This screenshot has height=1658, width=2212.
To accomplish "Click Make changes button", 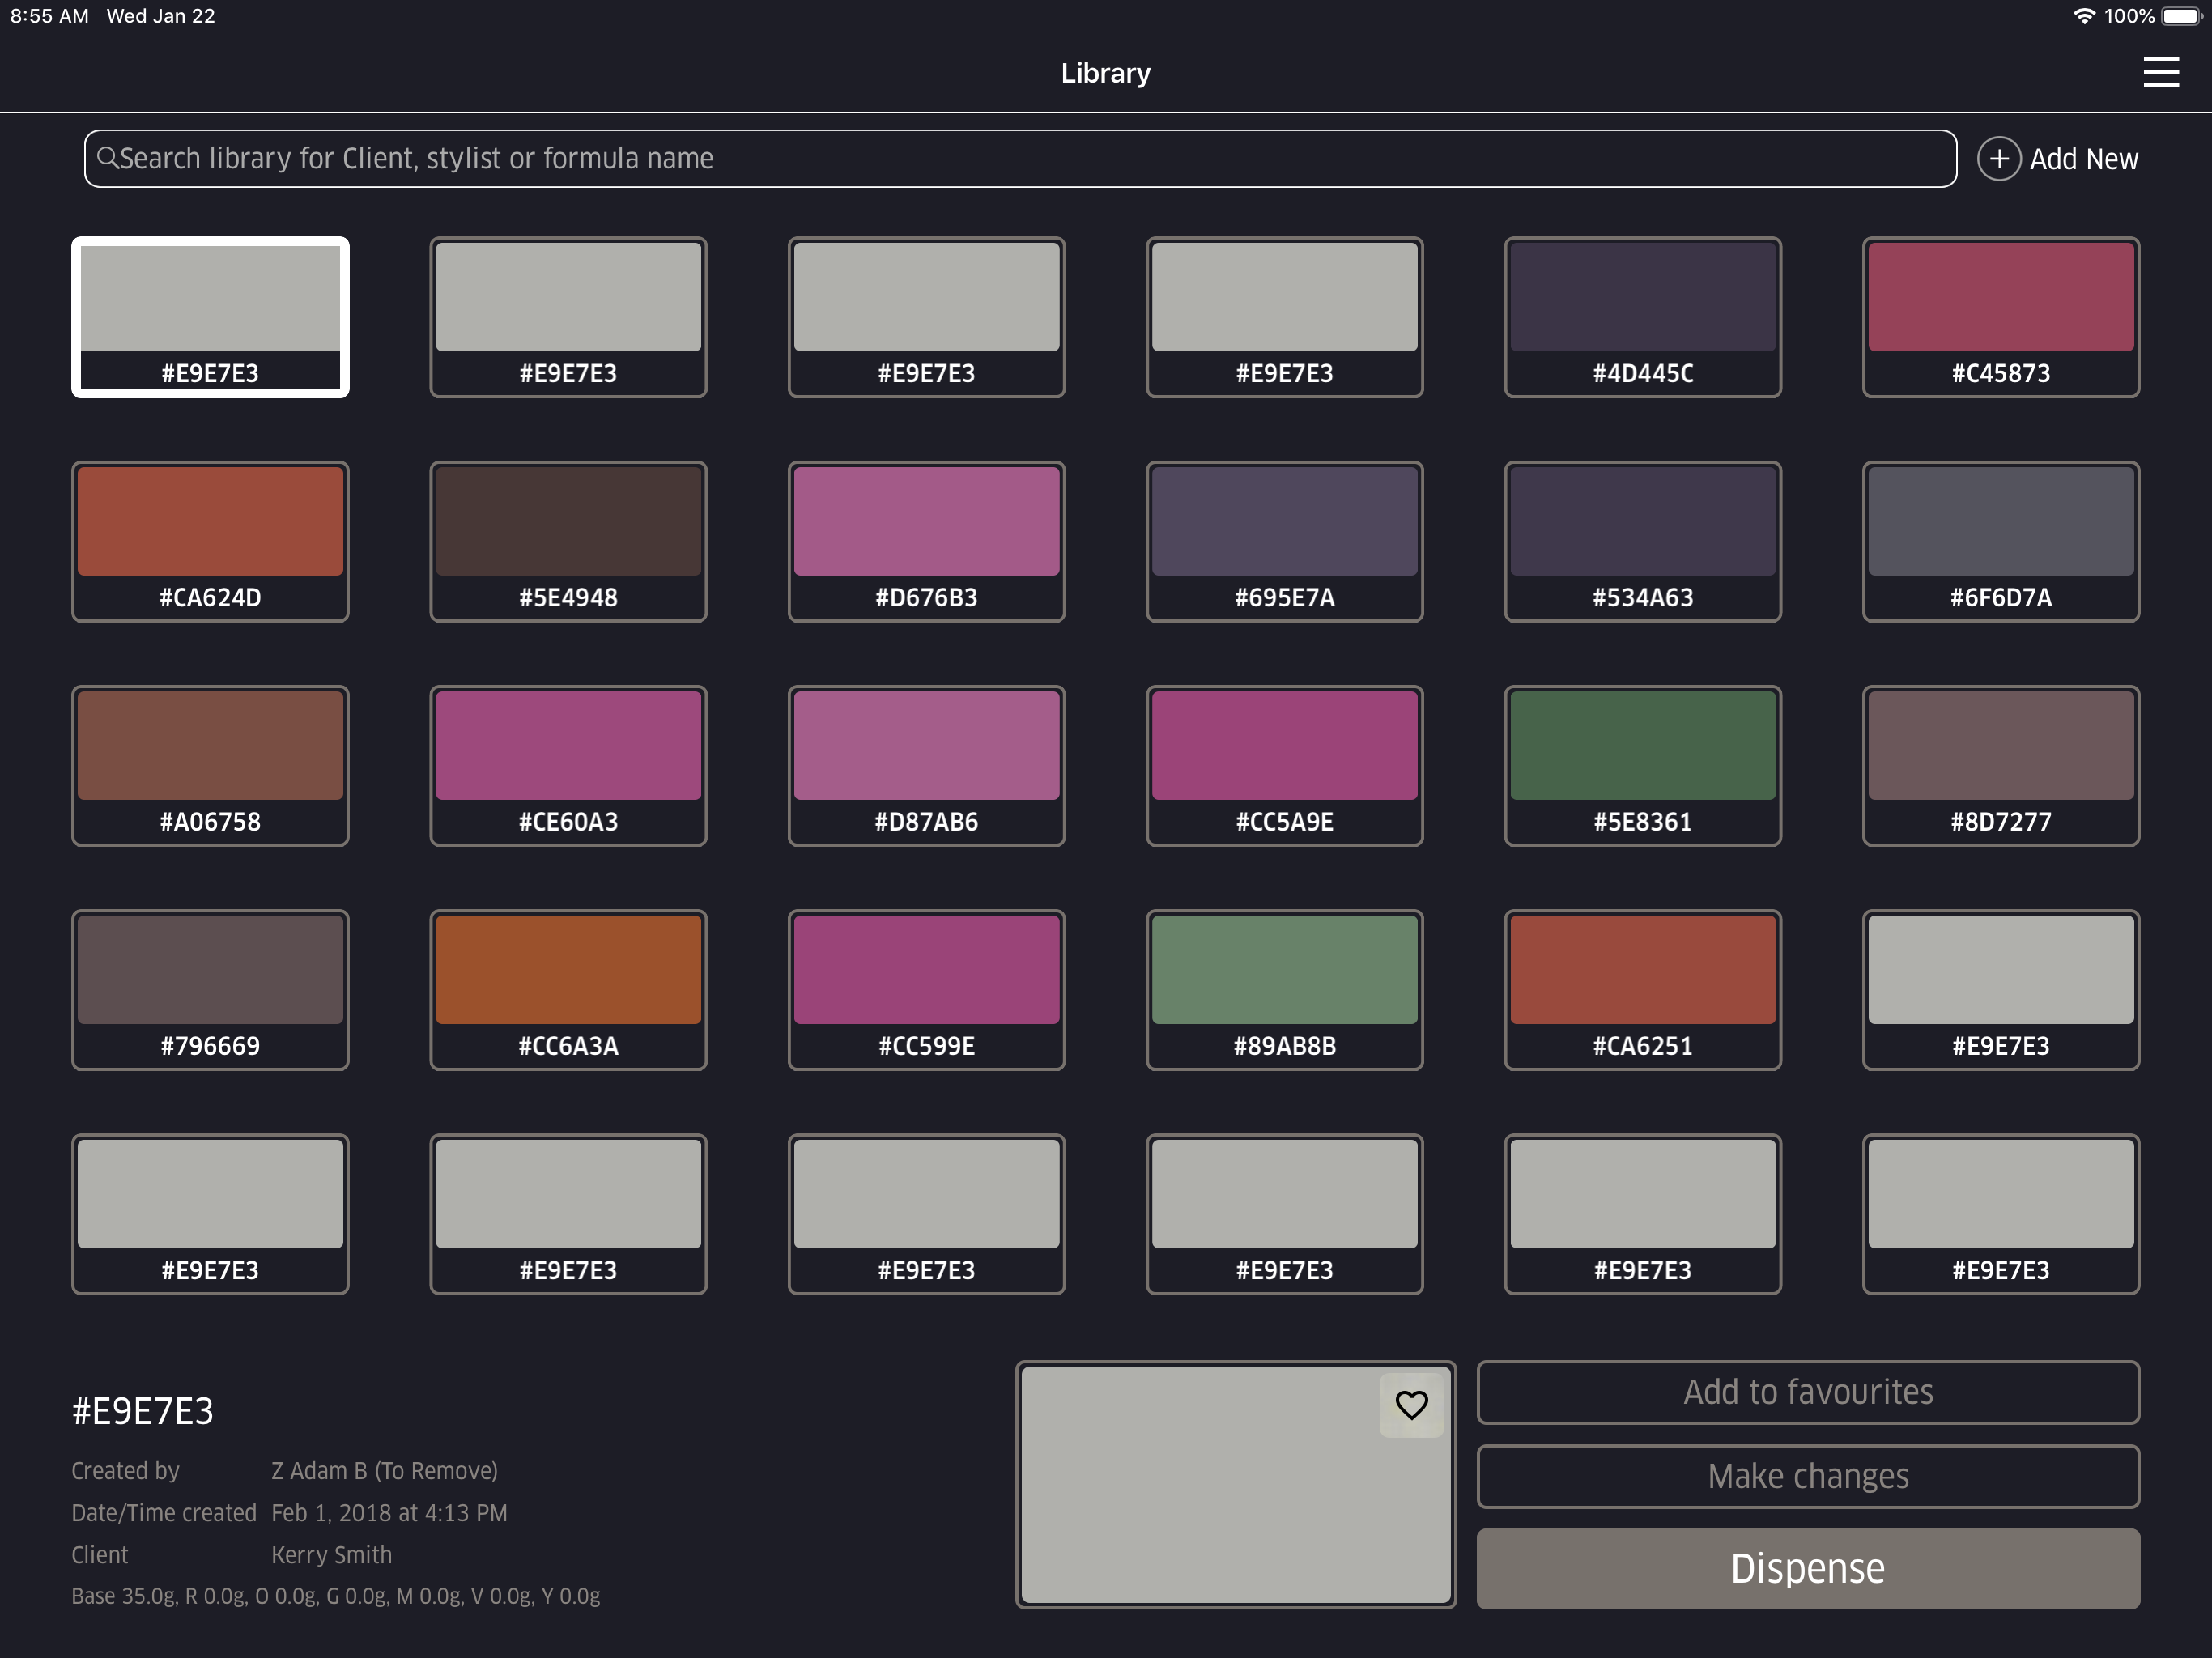I will tap(1807, 1476).
